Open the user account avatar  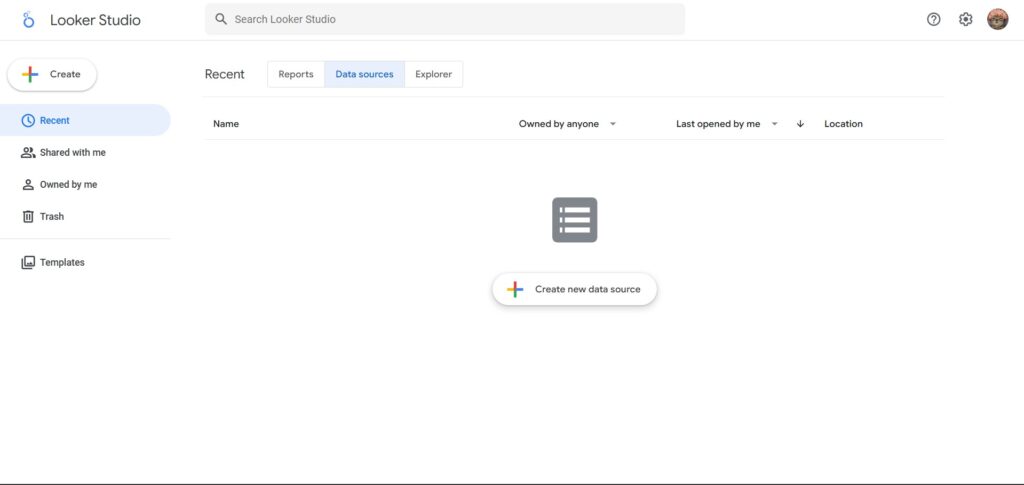pyautogui.click(x=997, y=20)
